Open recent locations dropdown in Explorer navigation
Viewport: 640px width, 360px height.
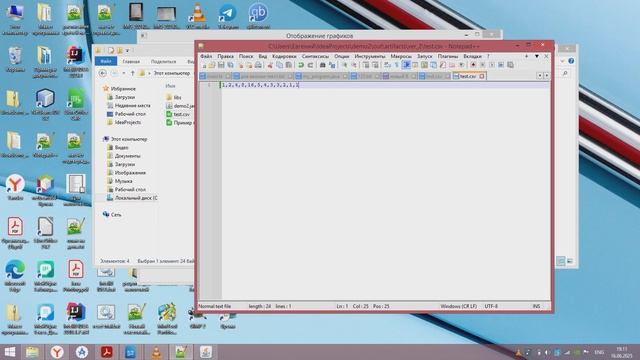[x=124, y=73]
